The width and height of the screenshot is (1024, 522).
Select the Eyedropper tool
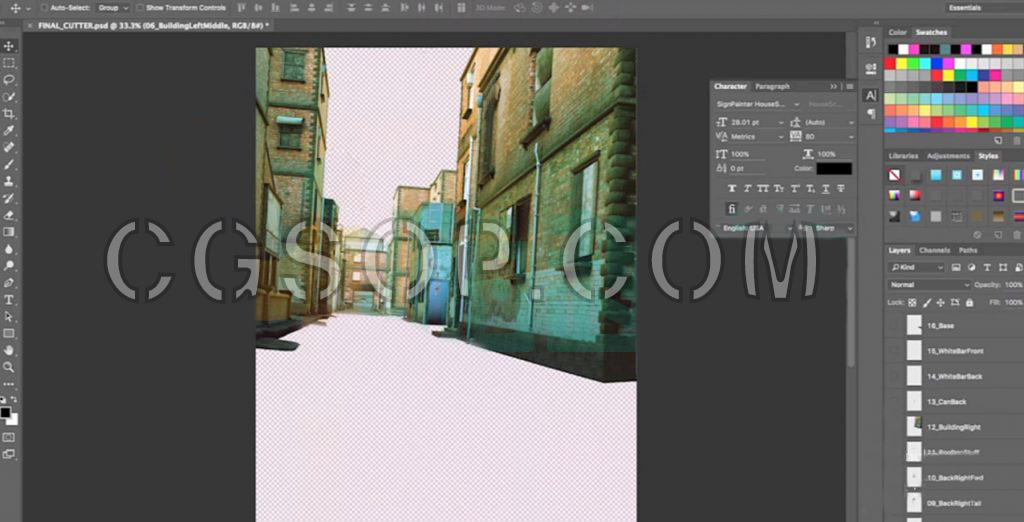[x=9, y=131]
